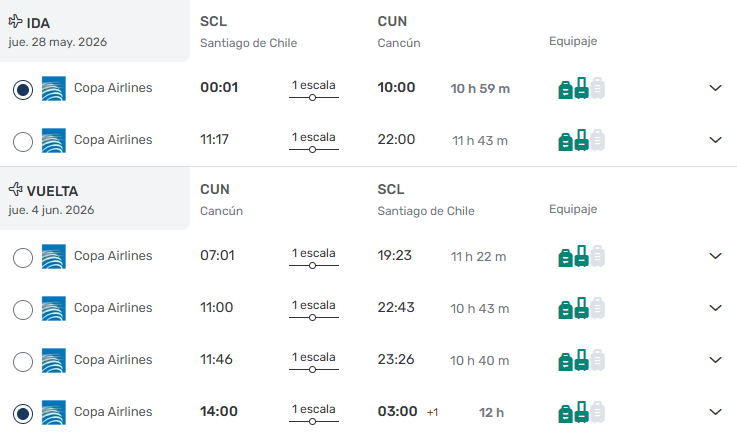Image resolution: width=737 pixels, height=437 pixels.
Task: Select the 11:17 outbound flight radio button
Action: 23,141
